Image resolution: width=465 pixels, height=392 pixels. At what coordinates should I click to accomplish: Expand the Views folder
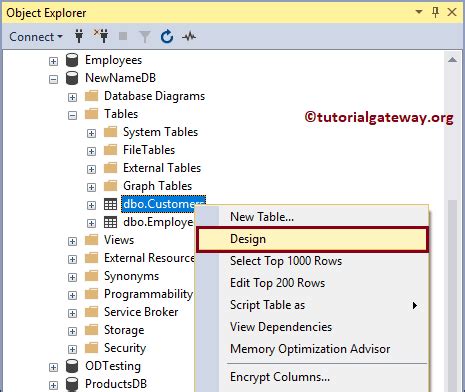click(x=72, y=241)
